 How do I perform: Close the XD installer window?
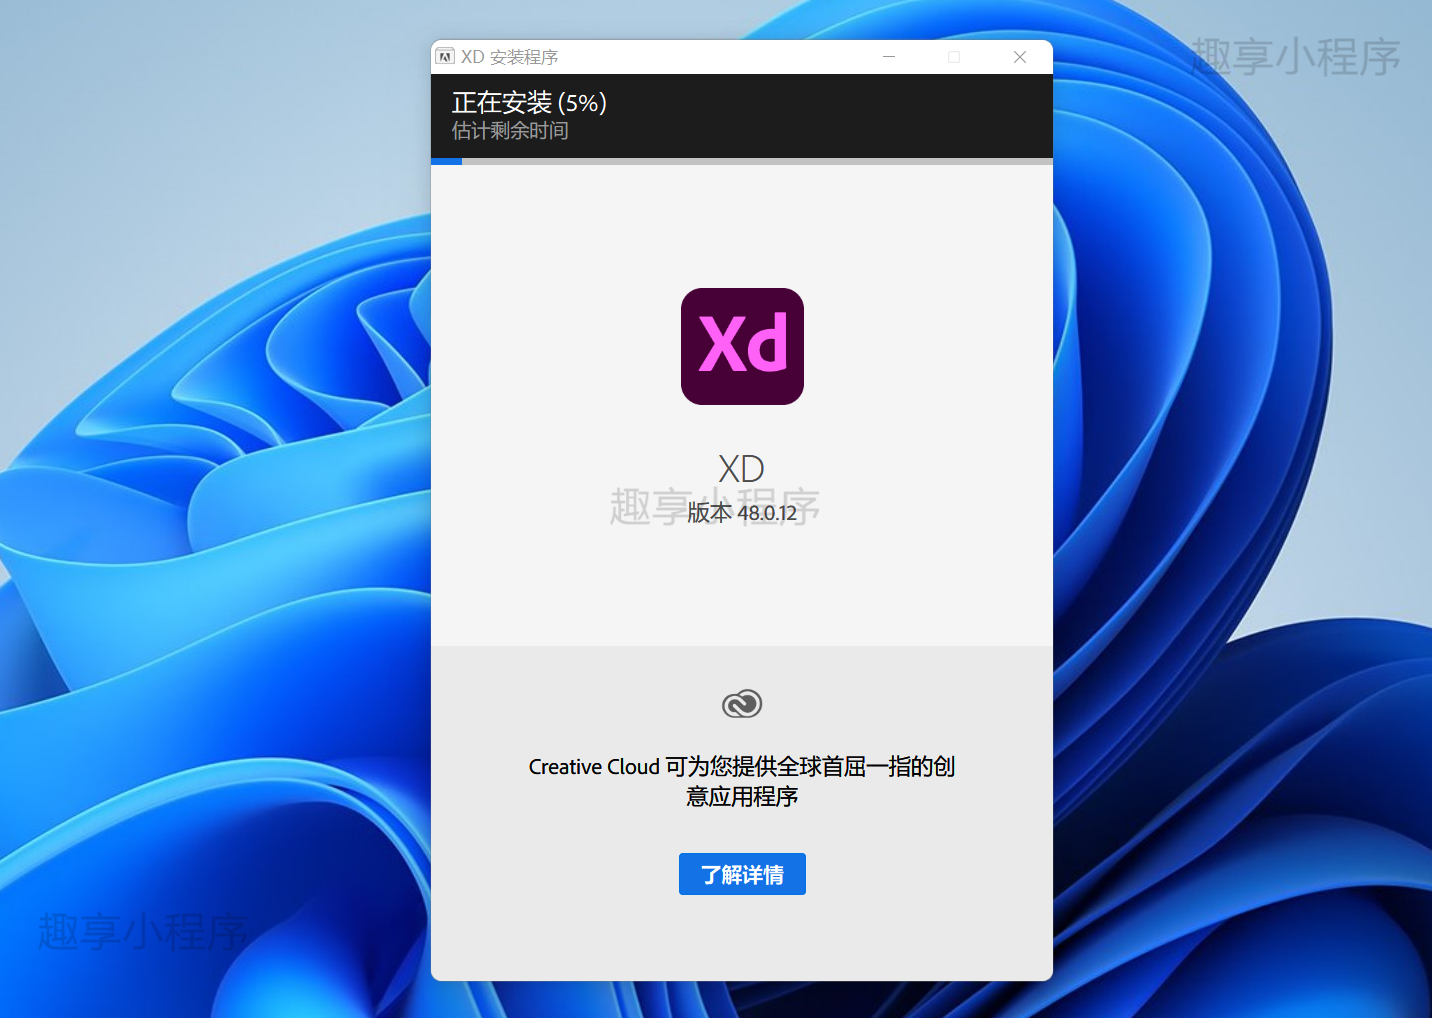pyautogui.click(x=1020, y=57)
